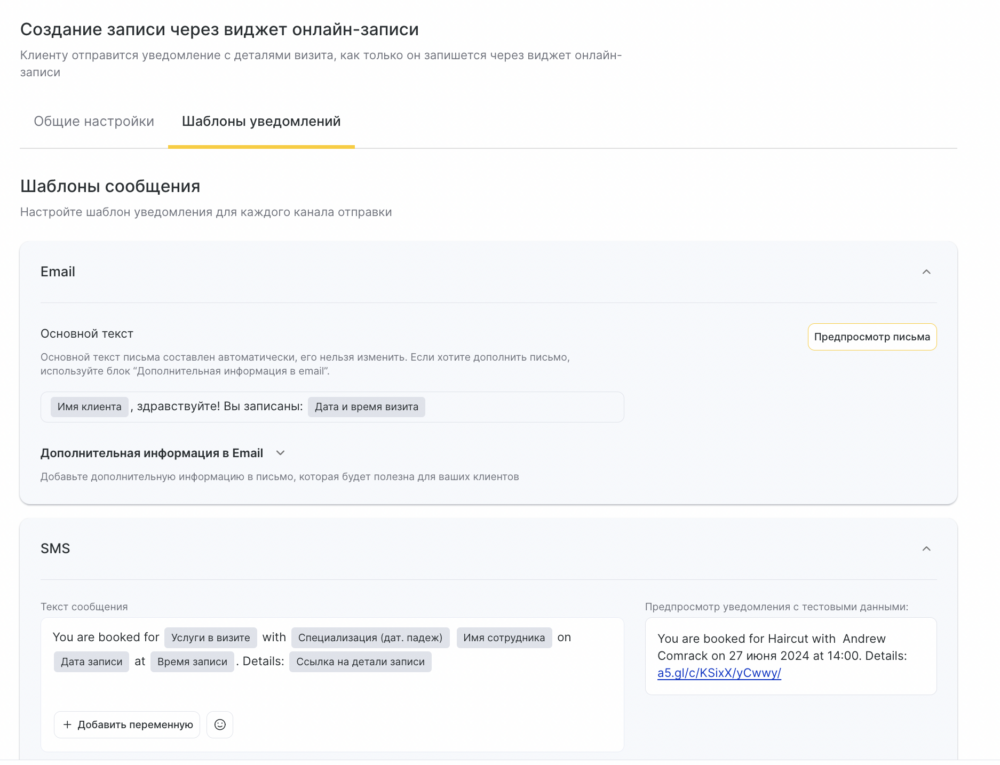The width and height of the screenshot is (1000, 765).
Task: Open the a5.gl preview link
Action: (719, 673)
